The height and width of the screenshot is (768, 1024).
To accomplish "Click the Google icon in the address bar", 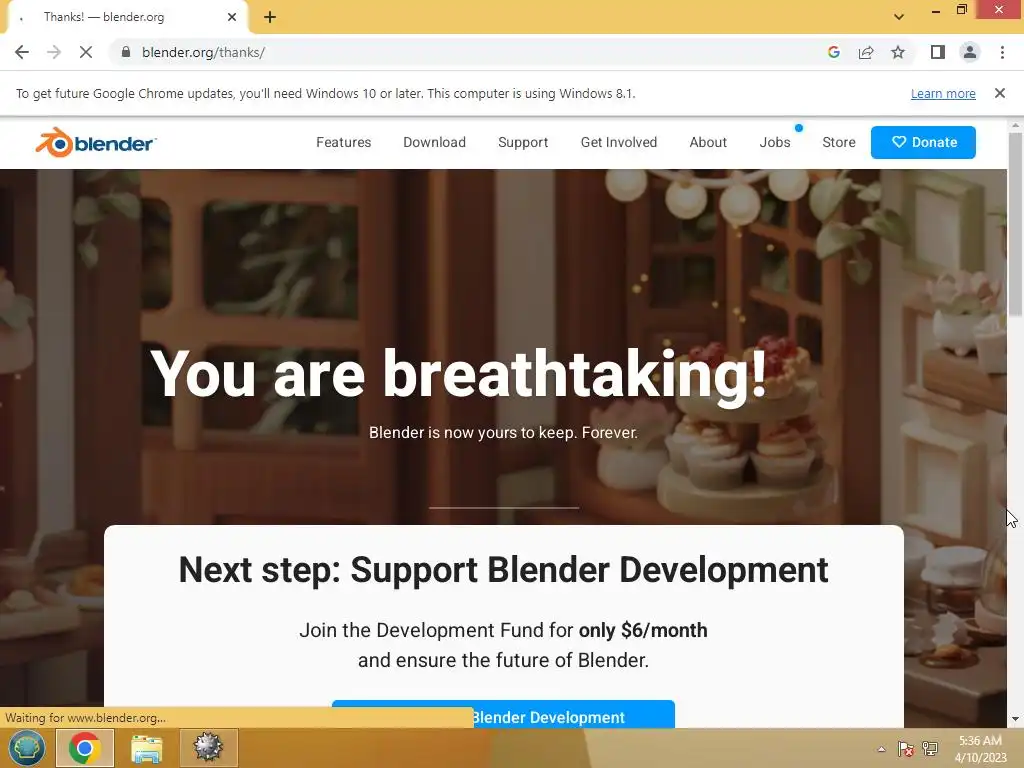I will pos(833,52).
